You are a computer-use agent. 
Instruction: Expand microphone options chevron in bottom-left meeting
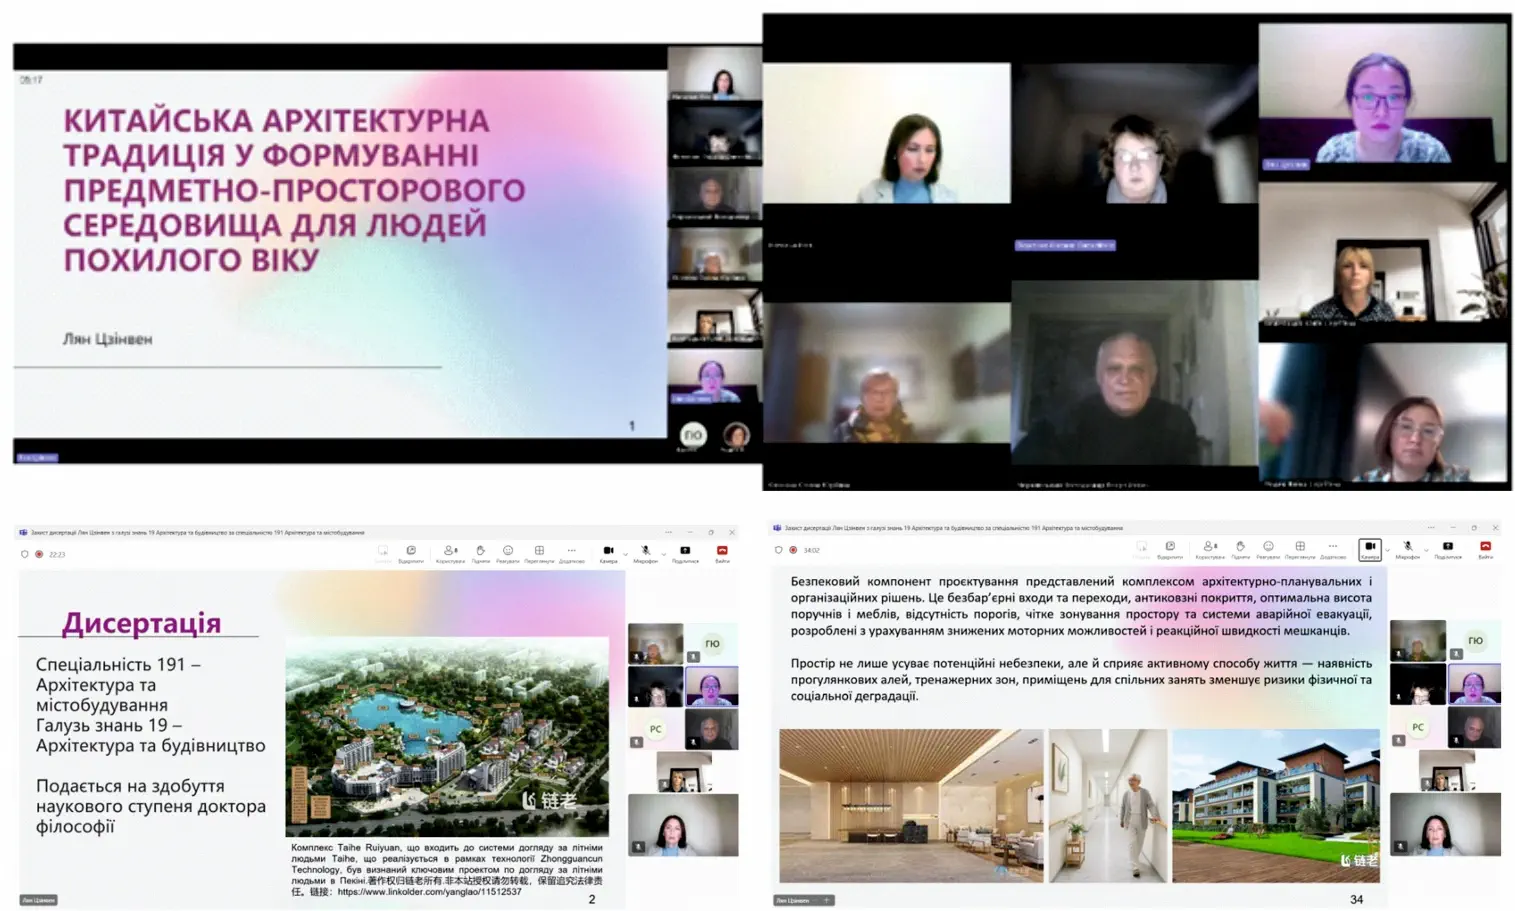pyautogui.click(x=663, y=553)
